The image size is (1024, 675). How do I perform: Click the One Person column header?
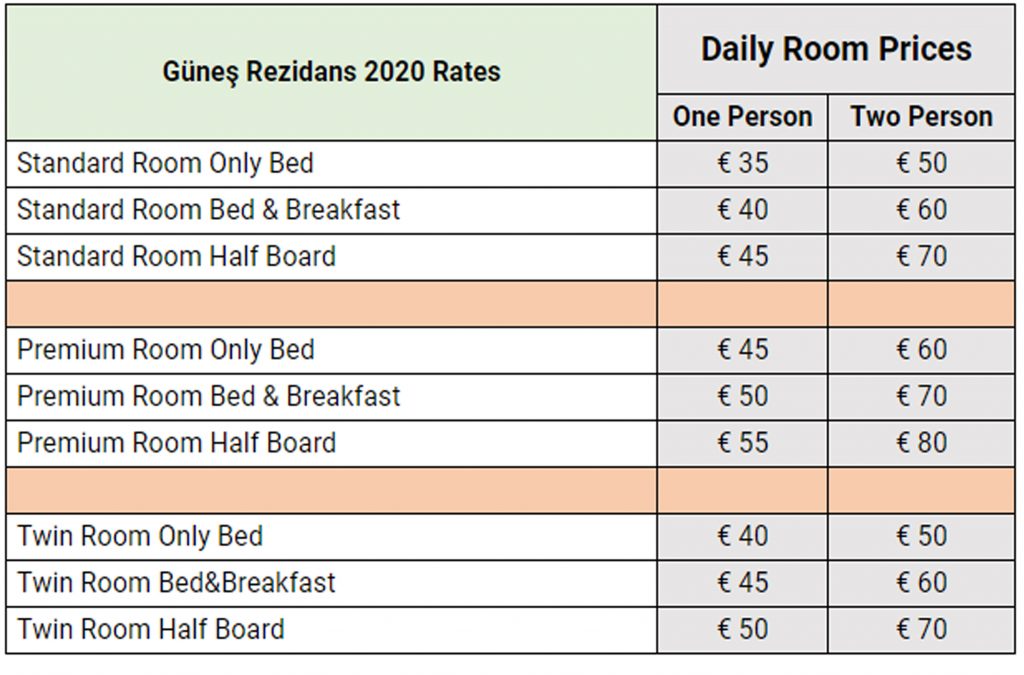coord(743,117)
